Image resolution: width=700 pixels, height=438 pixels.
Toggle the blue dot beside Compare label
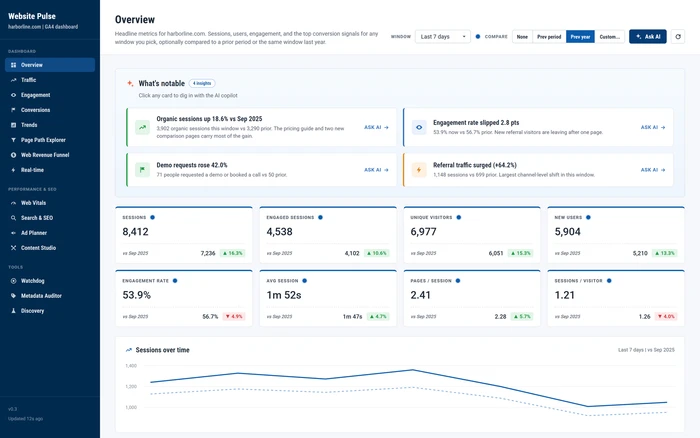(x=478, y=37)
